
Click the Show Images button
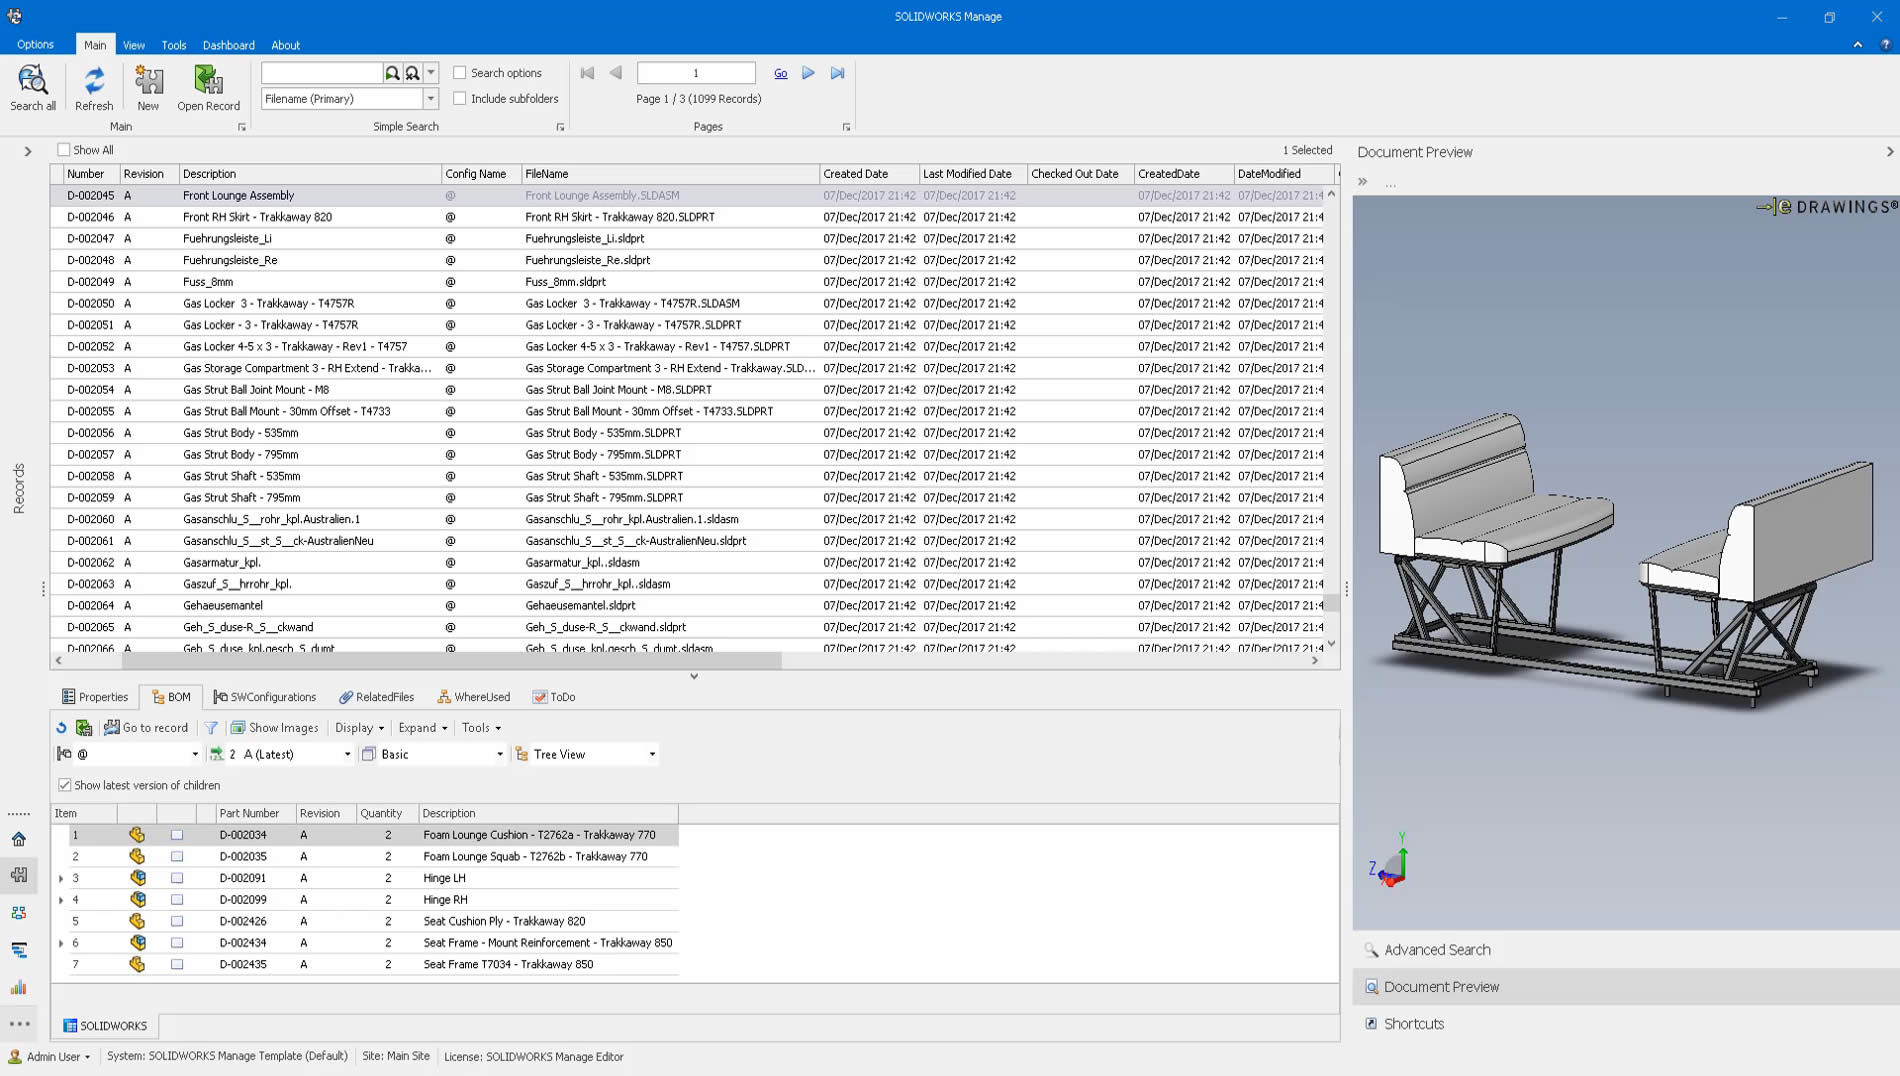click(275, 728)
